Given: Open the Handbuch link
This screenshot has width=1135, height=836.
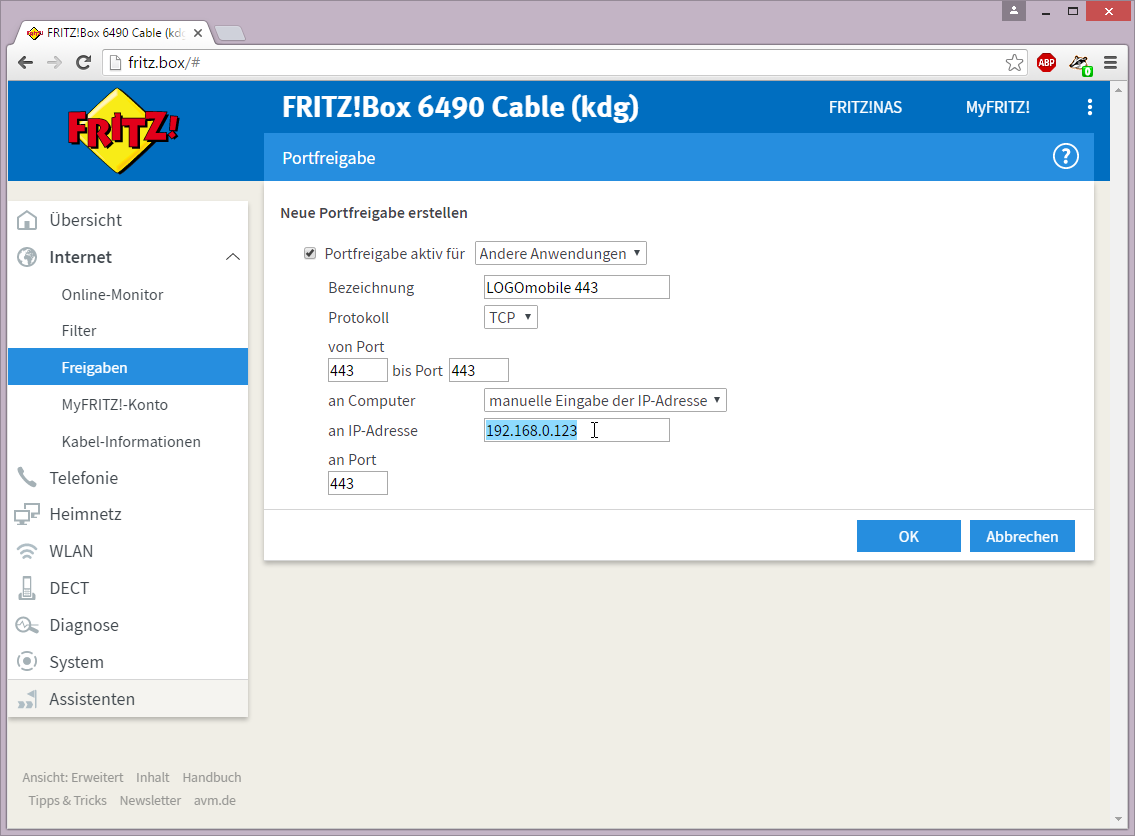Looking at the screenshot, I should (x=211, y=777).
